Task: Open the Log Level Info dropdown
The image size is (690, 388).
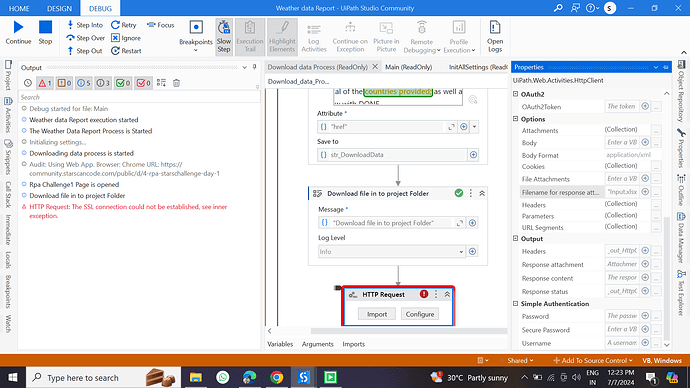Action: [x=392, y=252]
